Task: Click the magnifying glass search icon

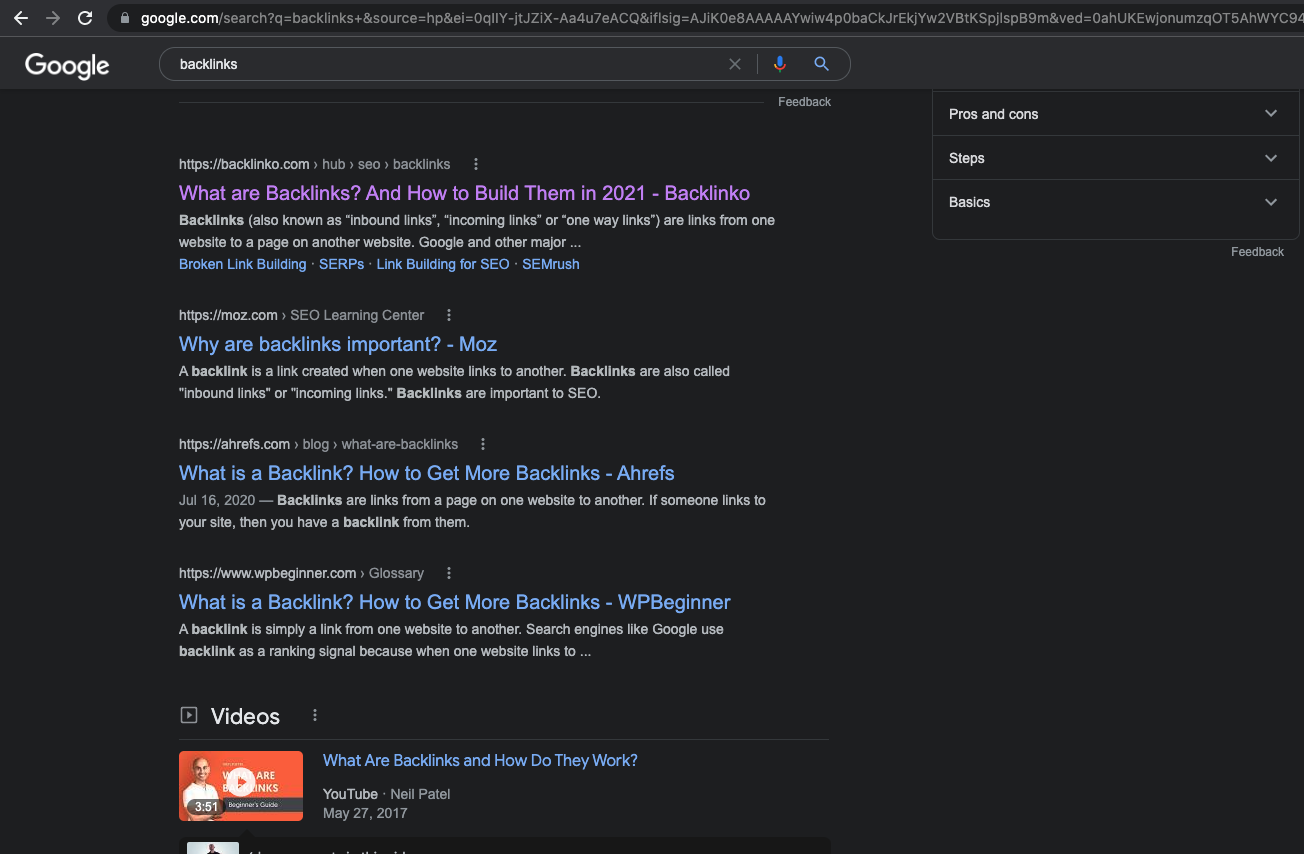Action: tap(821, 64)
